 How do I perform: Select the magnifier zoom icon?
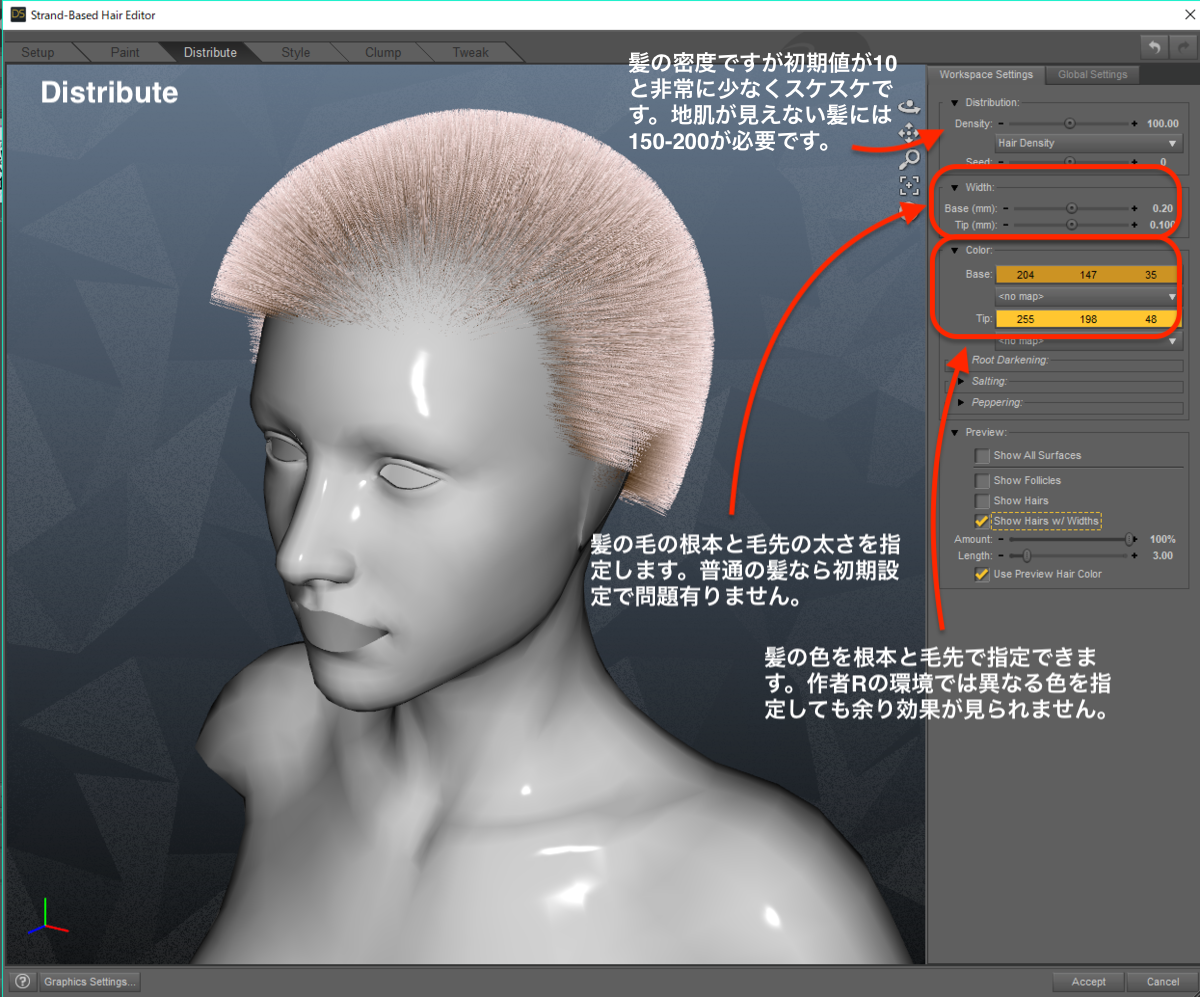(909, 158)
